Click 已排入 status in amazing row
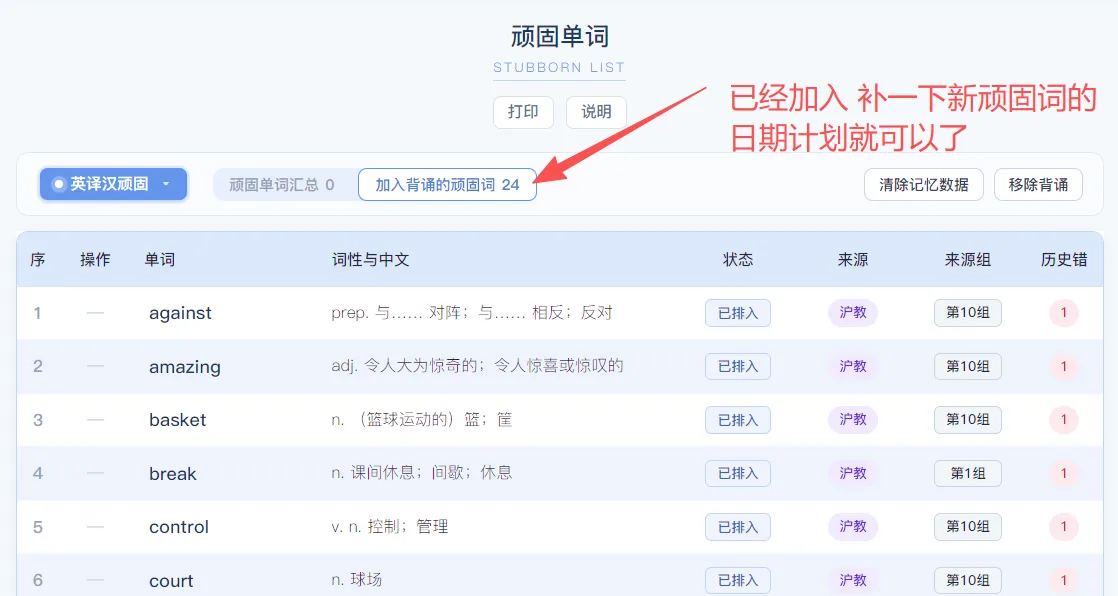The height and width of the screenshot is (596, 1118). (738, 366)
